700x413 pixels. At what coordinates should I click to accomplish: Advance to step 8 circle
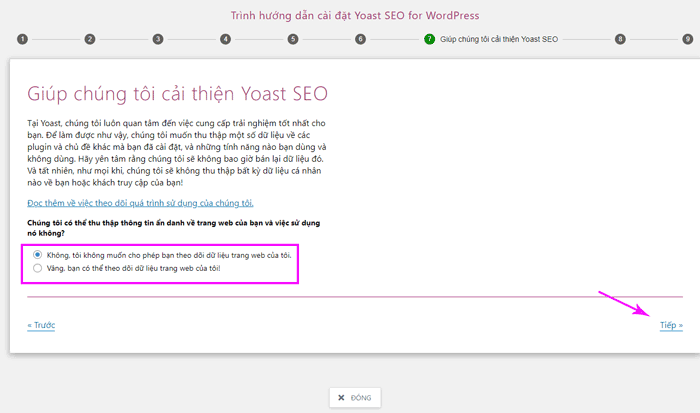[620, 39]
